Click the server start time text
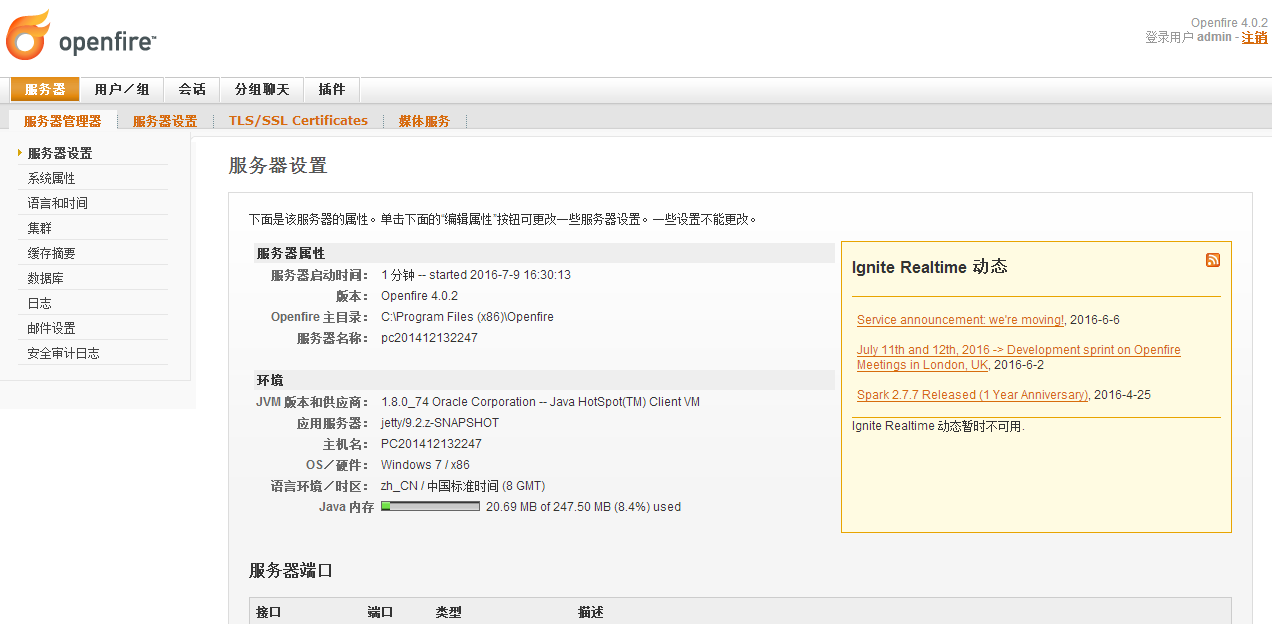The height and width of the screenshot is (624, 1272). tap(476, 275)
